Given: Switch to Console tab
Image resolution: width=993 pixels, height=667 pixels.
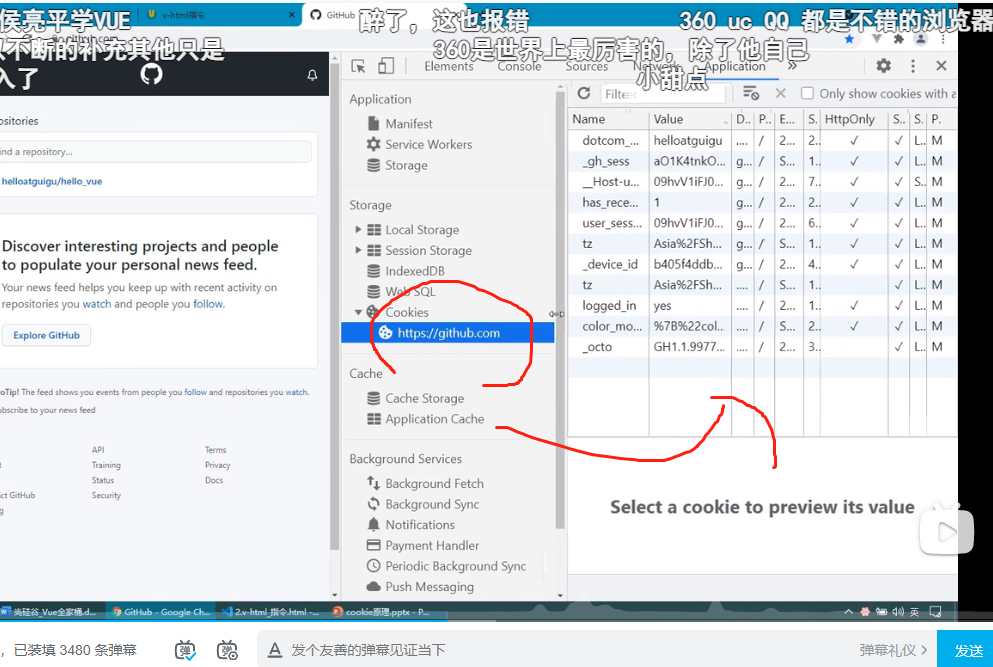Looking at the screenshot, I should (x=519, y=66).
